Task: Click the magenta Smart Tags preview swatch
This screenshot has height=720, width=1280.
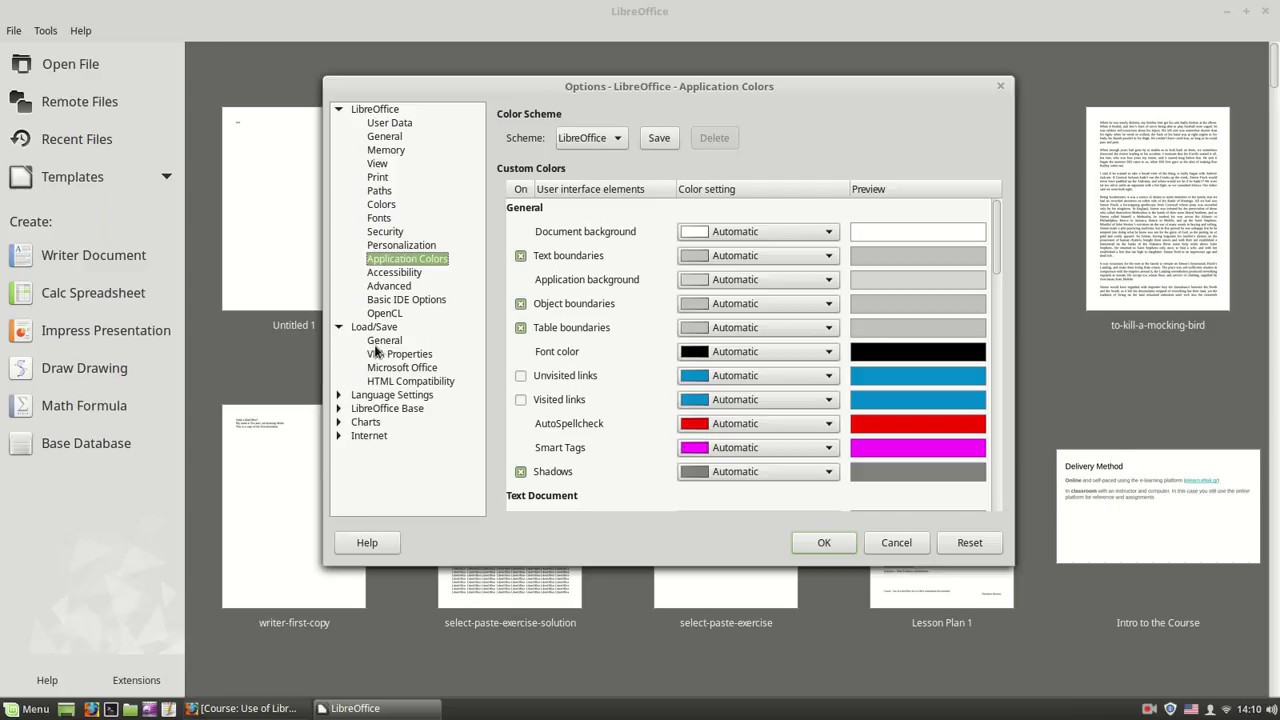Action: [x=917, y=448]
